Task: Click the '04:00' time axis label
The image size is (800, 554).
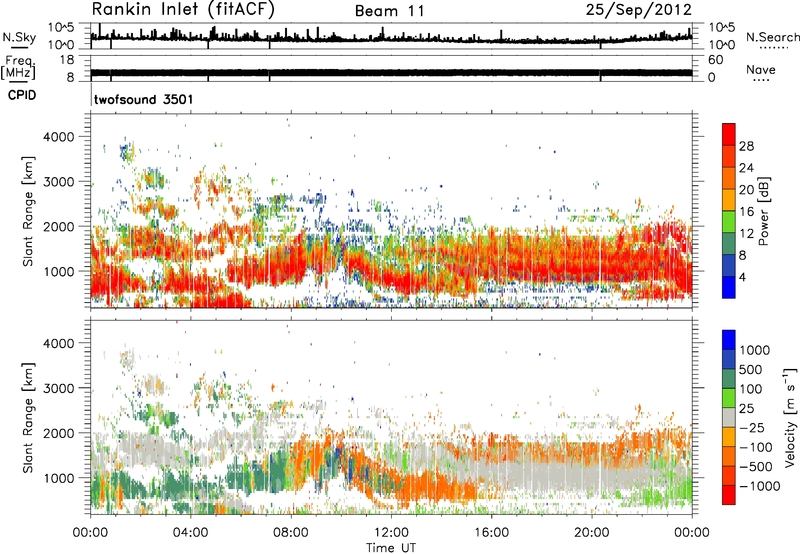Action: (191, 533)
